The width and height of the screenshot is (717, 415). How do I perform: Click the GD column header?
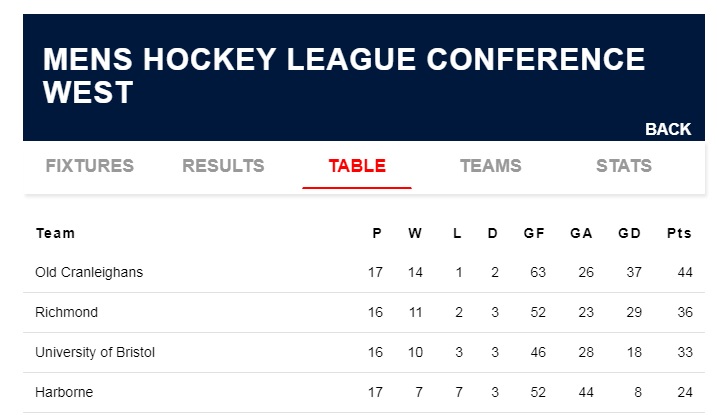(629, 233)
